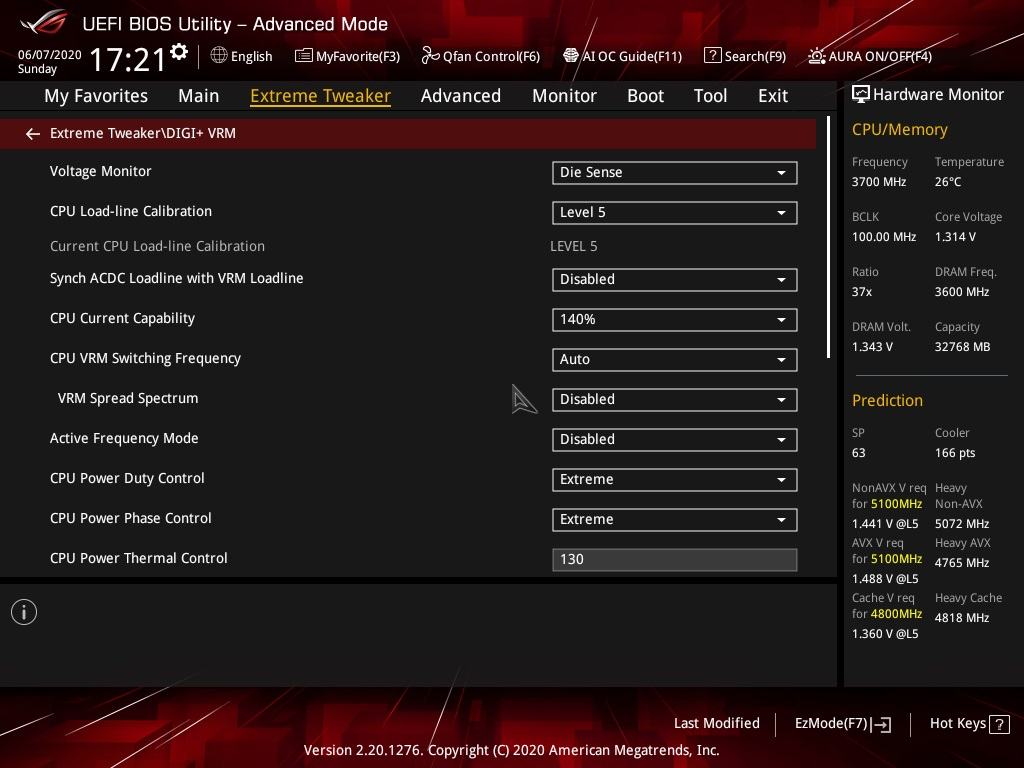
Task: Click English language label
Action: [251, 56]
